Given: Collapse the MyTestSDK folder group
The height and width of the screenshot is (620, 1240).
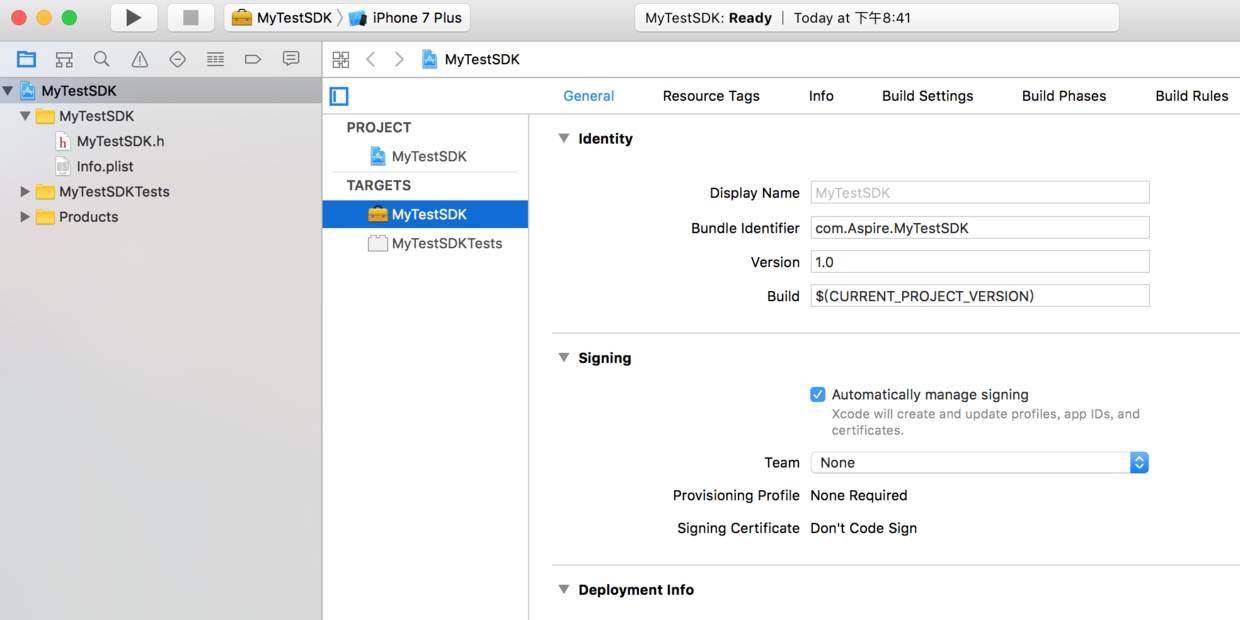Looking at the screenshot, I should tap(25, 116).
